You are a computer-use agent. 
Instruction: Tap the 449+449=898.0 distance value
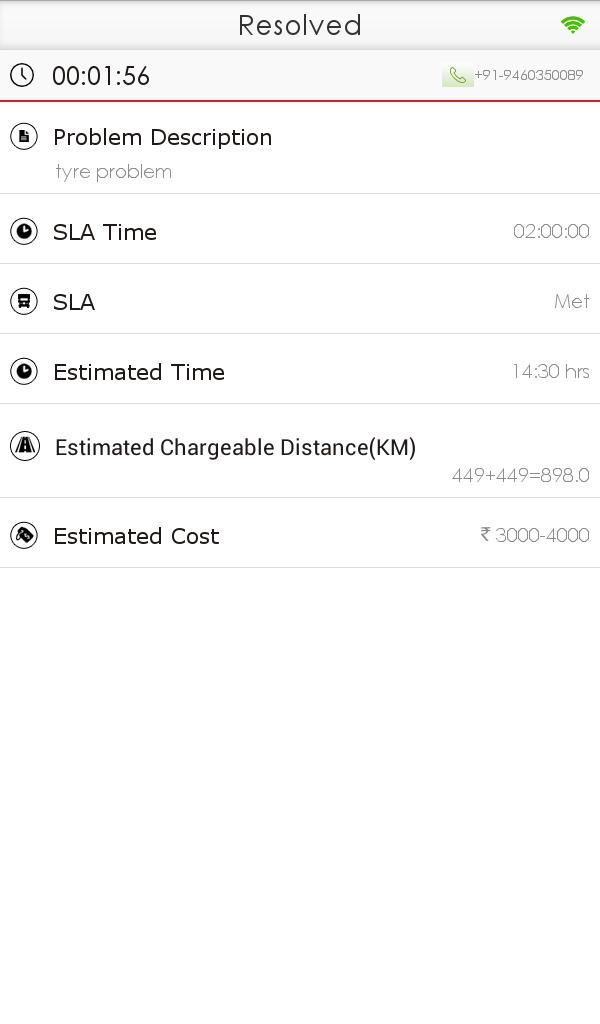click(520, 475)
